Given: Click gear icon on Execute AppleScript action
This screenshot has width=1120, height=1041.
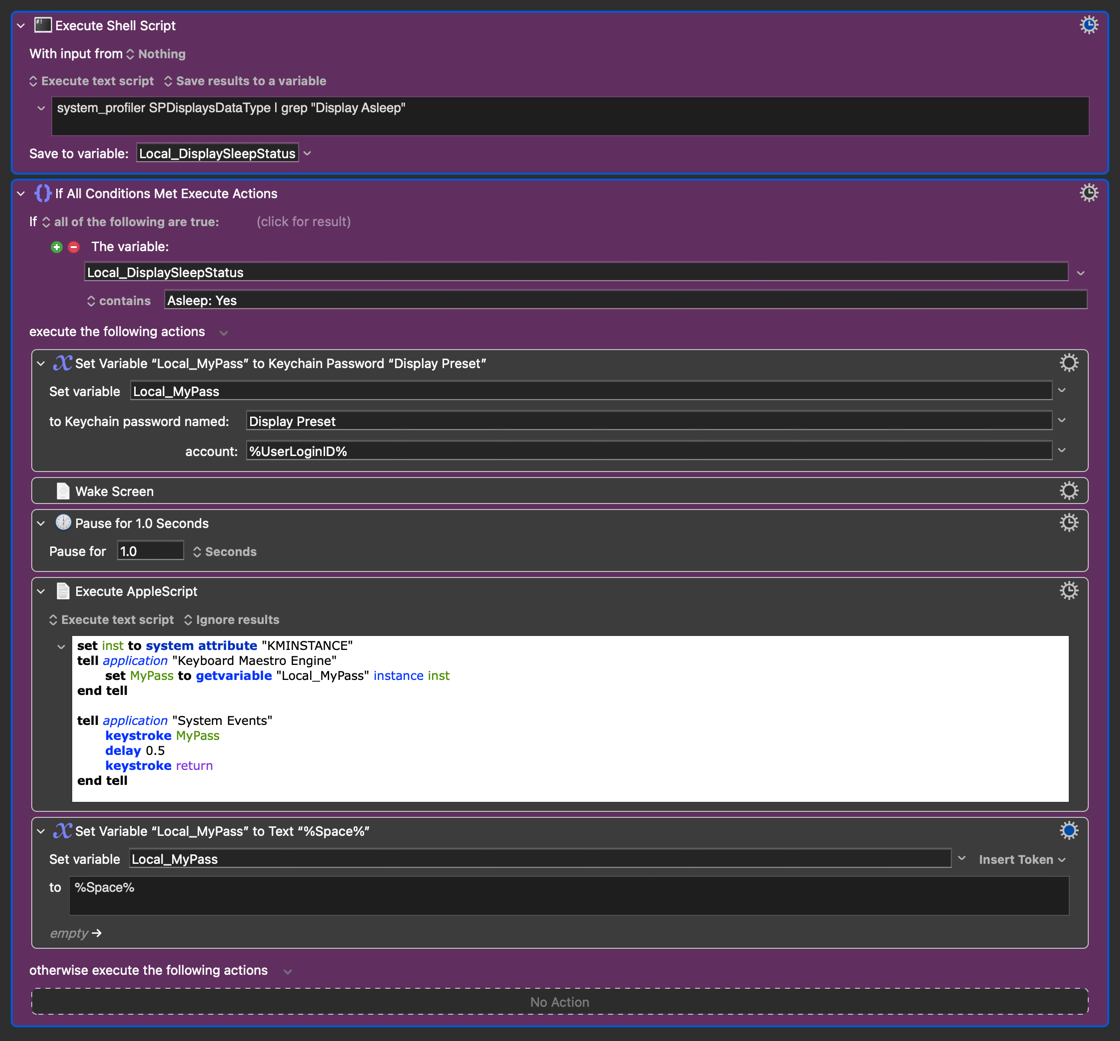Looking at the screenshot, I should tap(1069, 591).
